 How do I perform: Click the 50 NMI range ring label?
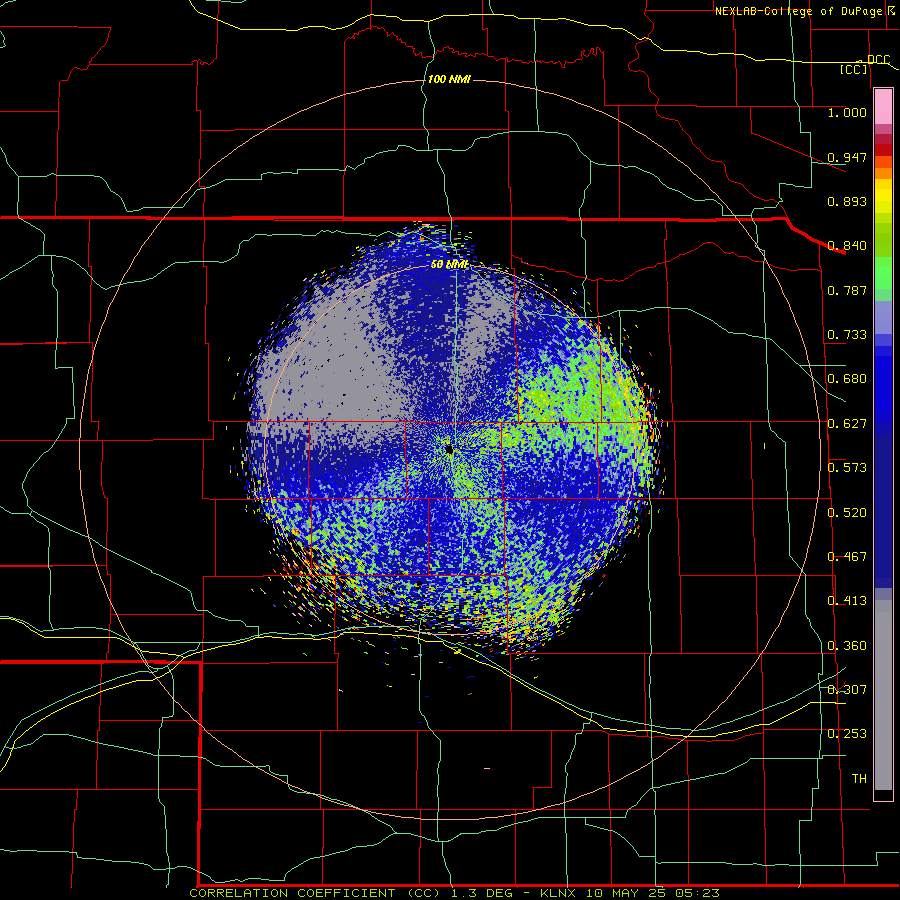[x=449, y=265]
